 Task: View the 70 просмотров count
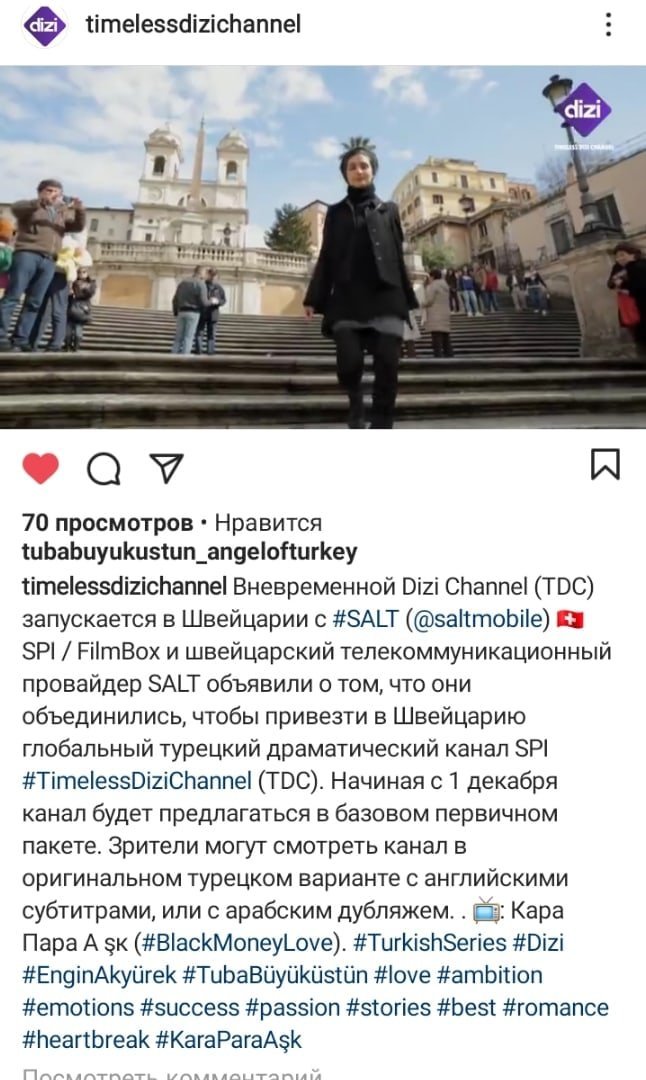click(107, 523)
